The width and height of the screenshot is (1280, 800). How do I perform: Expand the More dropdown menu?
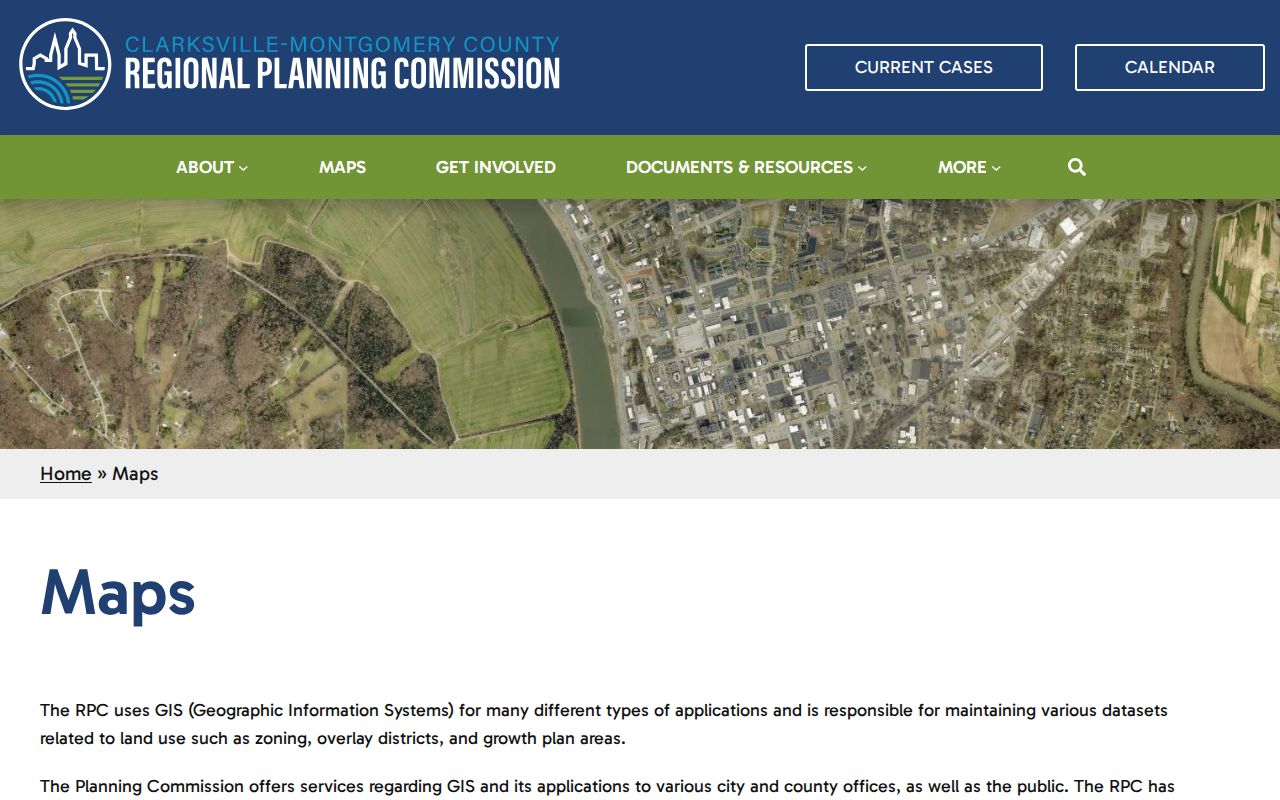tap(969, 167)
